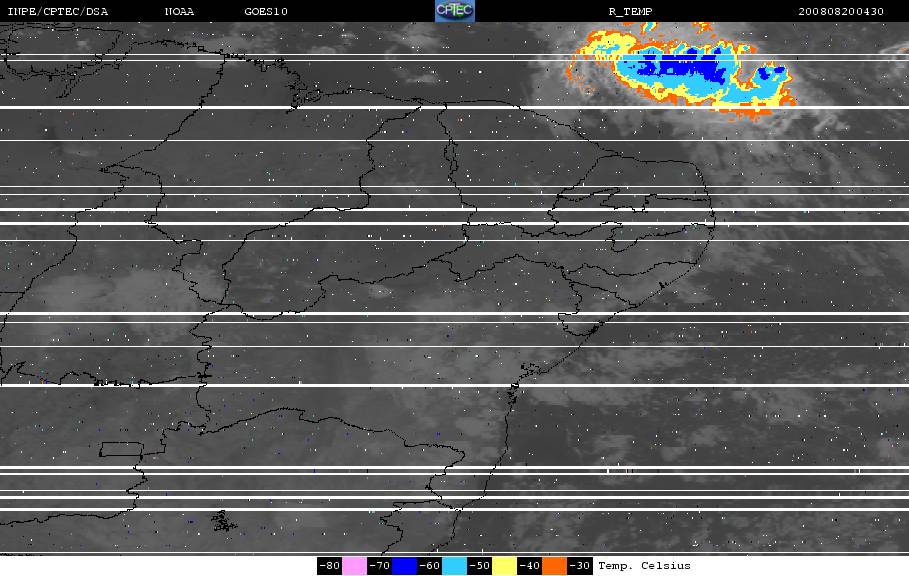The height and width of the screenshot is (576, 909).
Task: Select the INPE/CPTEC/DSA header text
Action: 57,12
